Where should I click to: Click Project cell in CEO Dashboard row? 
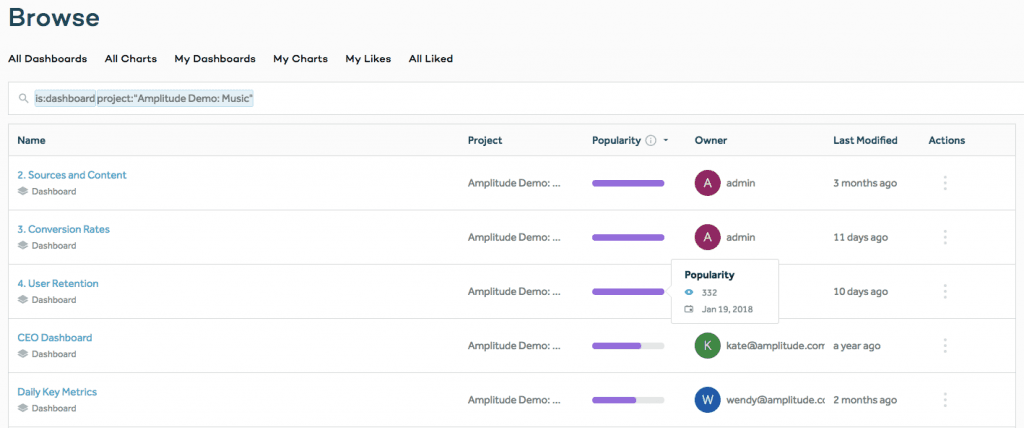(x=514, y=346)
